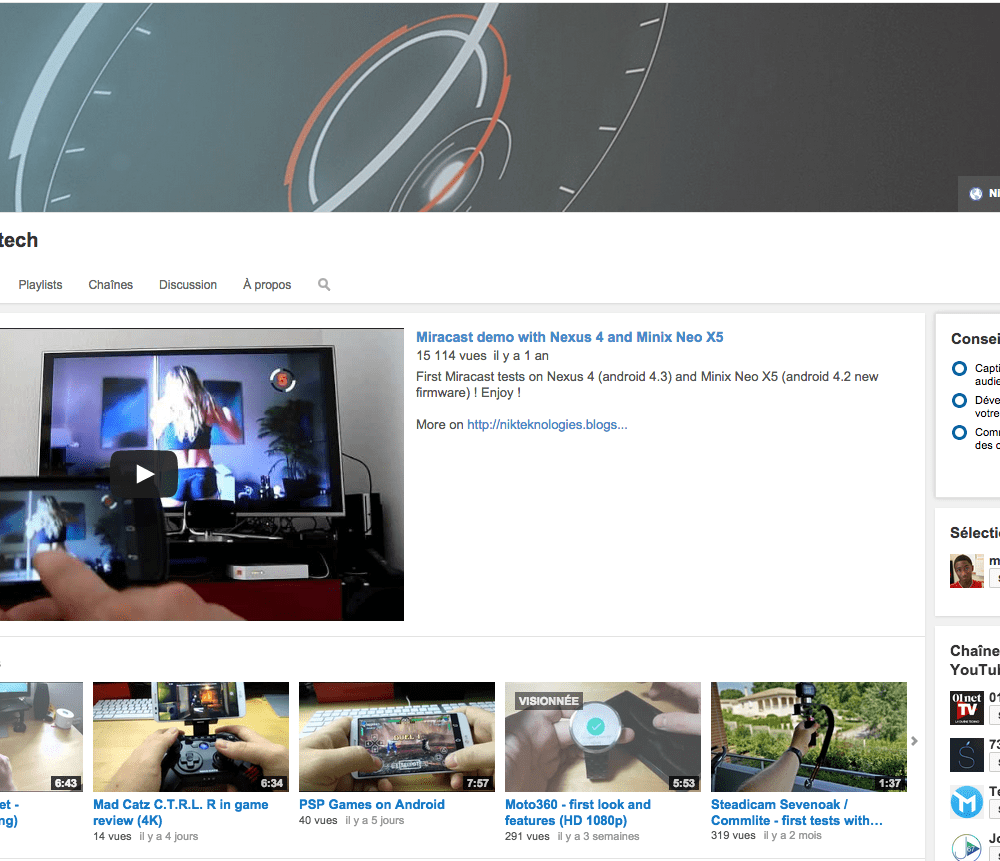This screenshot has height=861, width=1000.
Task: Click the Mad Catz C.T.R.L. R title link
Action: point(180,813)
